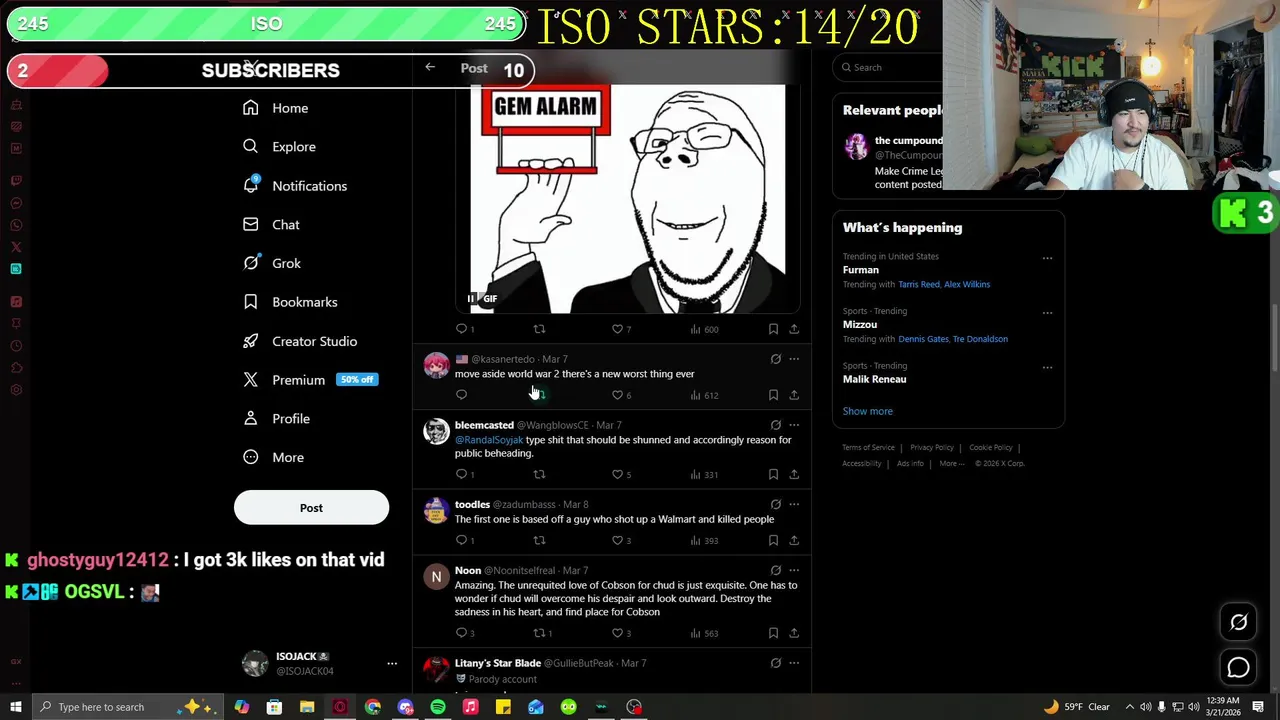Viewport: 1280px width, 720px height.
Task: Bookmark the kasanertedo post
Action: coord(773,395)
